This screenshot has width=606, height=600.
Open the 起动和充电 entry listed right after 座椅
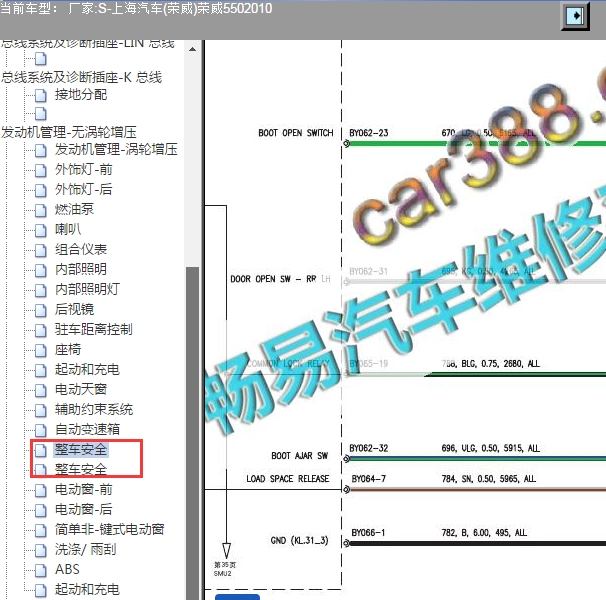click(x=87, y=370)
